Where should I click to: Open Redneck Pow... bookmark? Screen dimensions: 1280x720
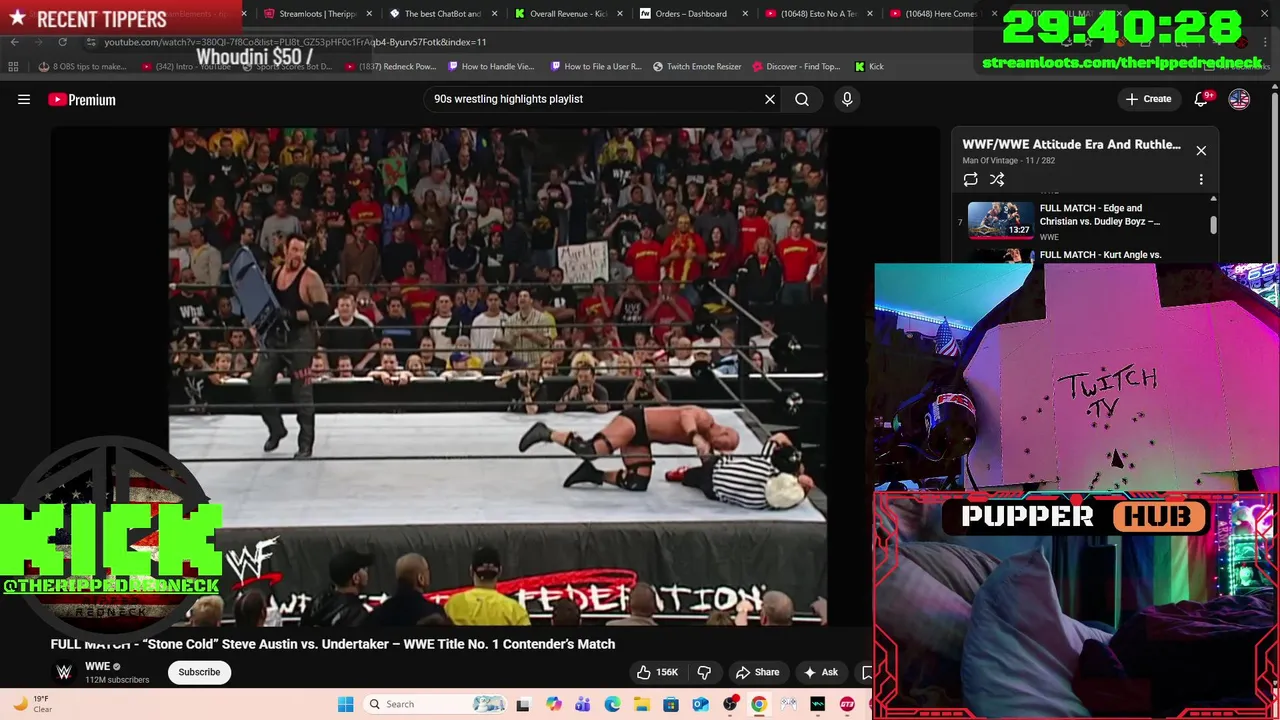pyautogui.click(x=391, y=67)
